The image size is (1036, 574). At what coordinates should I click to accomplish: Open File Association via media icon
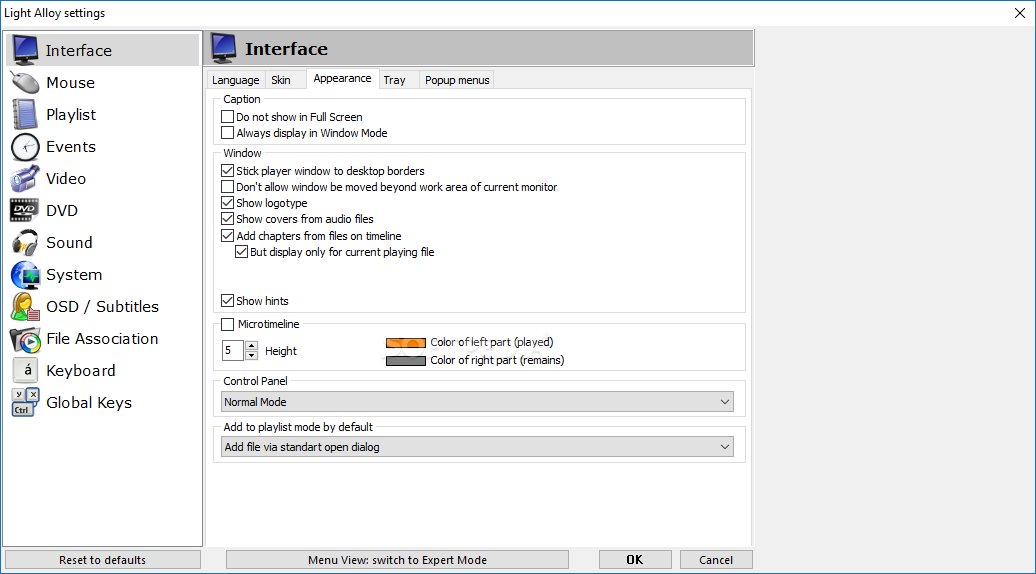tap(25, 339)
